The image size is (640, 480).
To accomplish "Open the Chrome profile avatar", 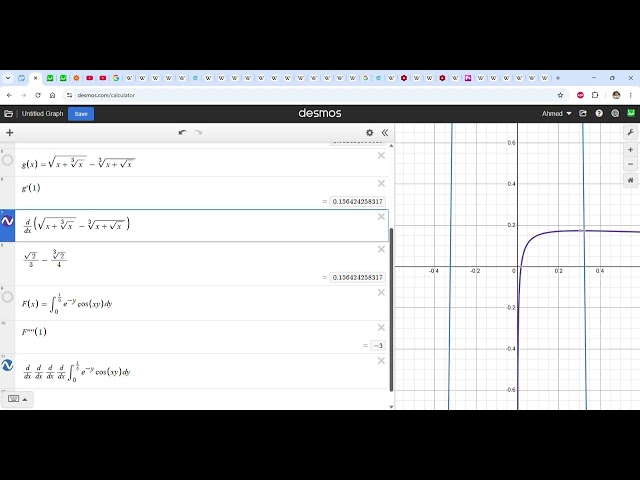I will coord(616,95).
